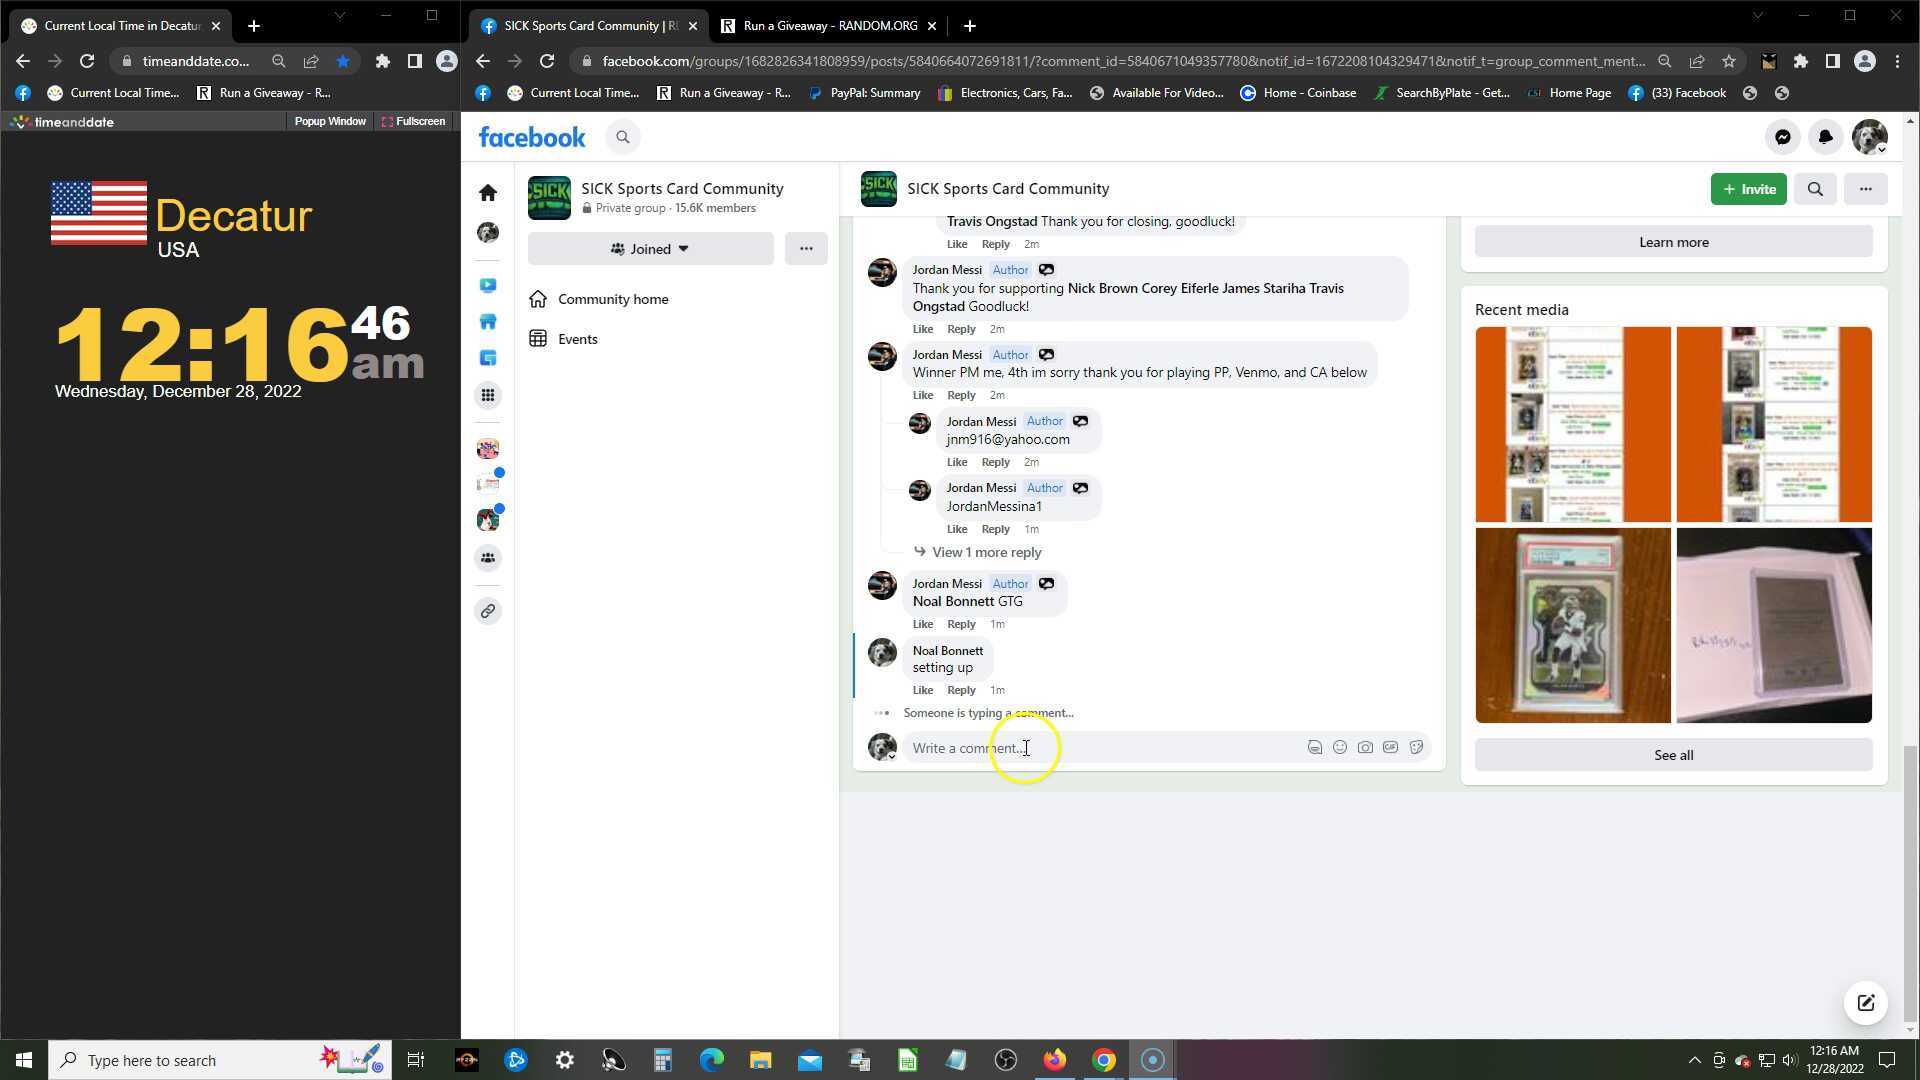
Task: Open Community home in group menu
Action: click(612, 299)
